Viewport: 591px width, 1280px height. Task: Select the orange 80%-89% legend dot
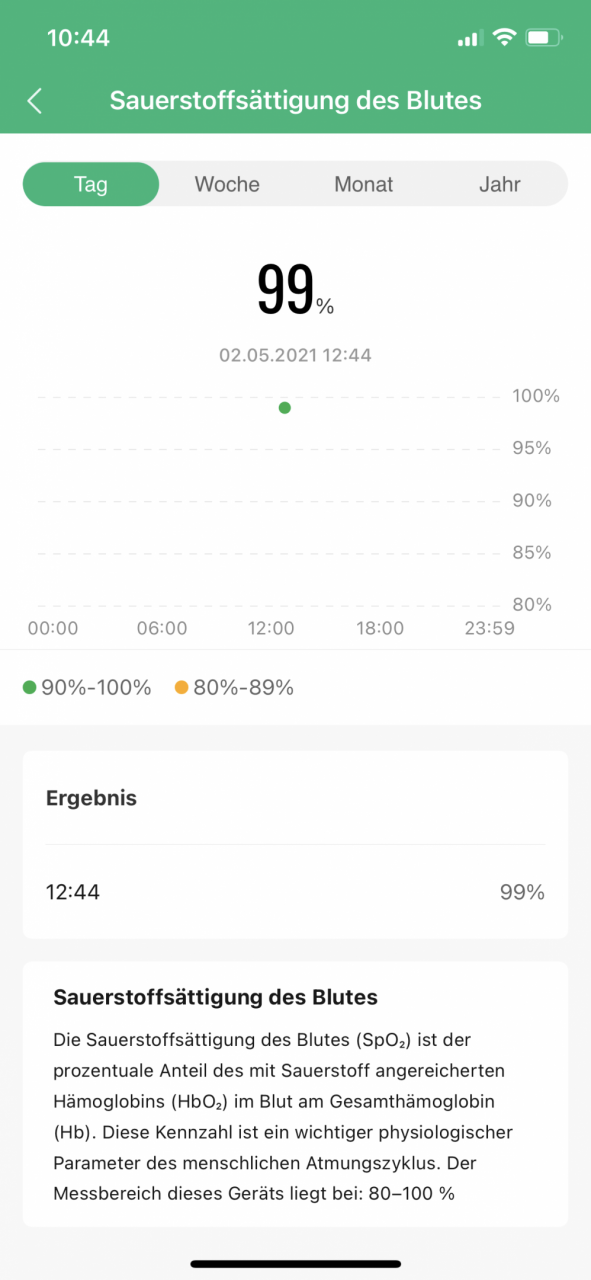coord(181,687)
